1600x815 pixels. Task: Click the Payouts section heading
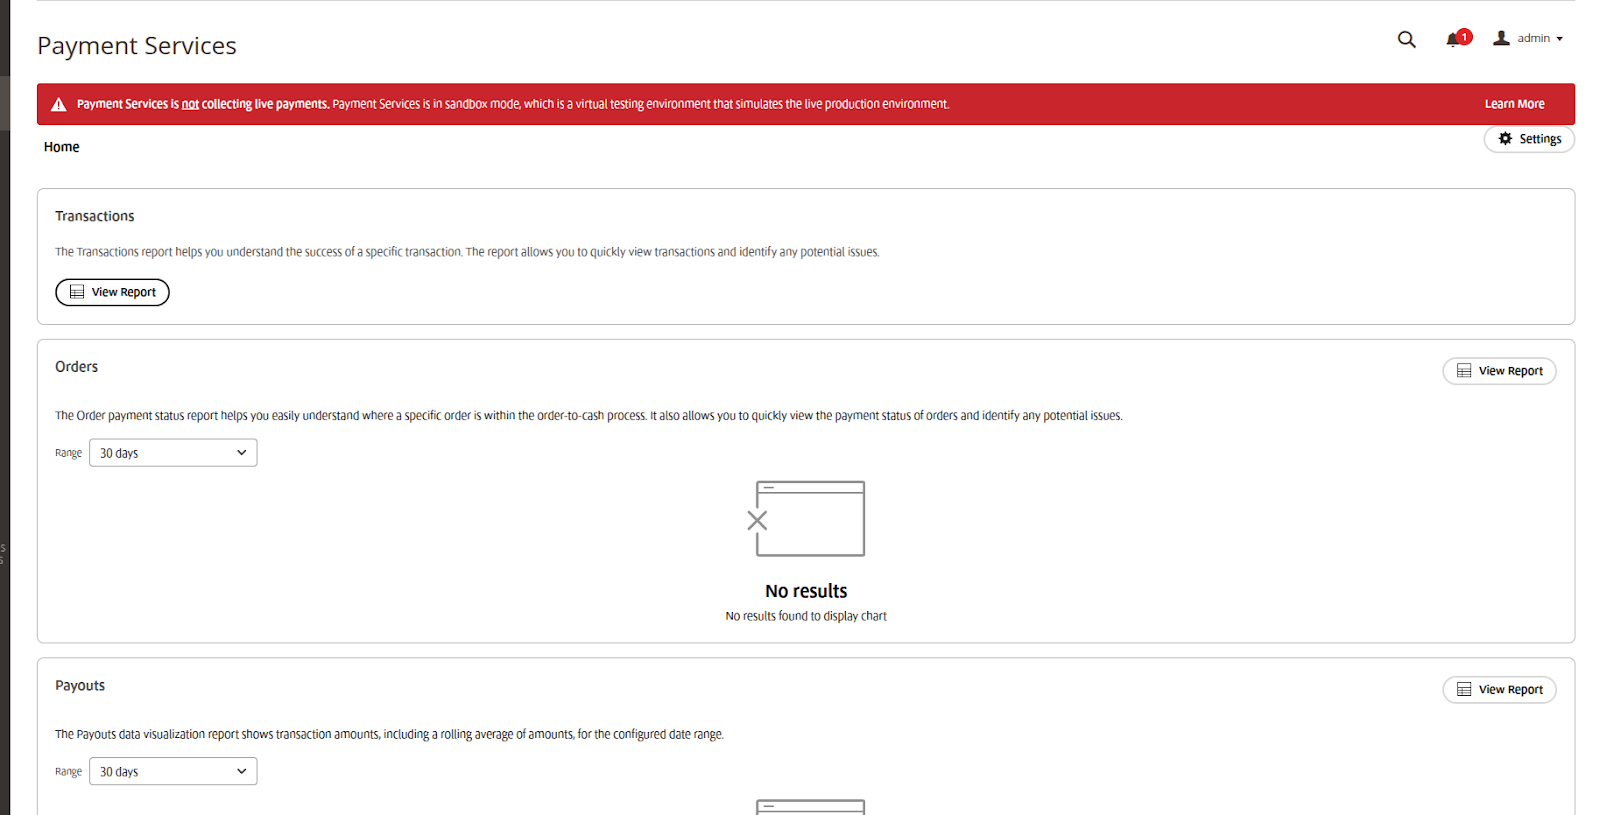pyautogui.click(x=80, y=686)
